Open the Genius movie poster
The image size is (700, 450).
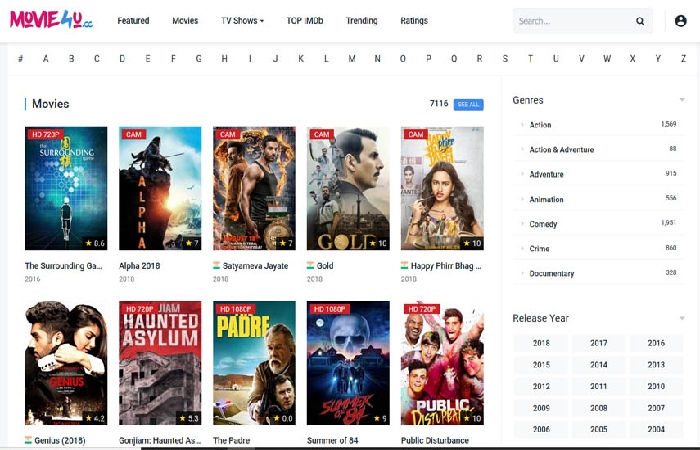(x=66, y=363)
